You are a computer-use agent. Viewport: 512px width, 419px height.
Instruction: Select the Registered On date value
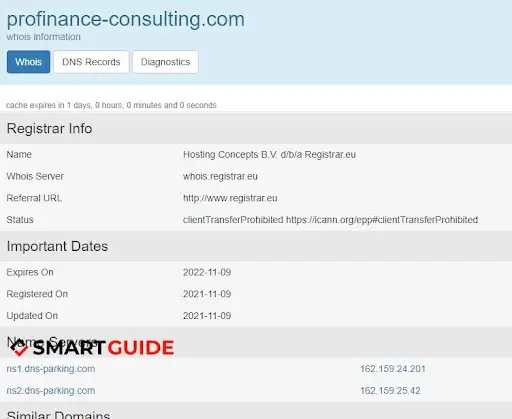207,294
